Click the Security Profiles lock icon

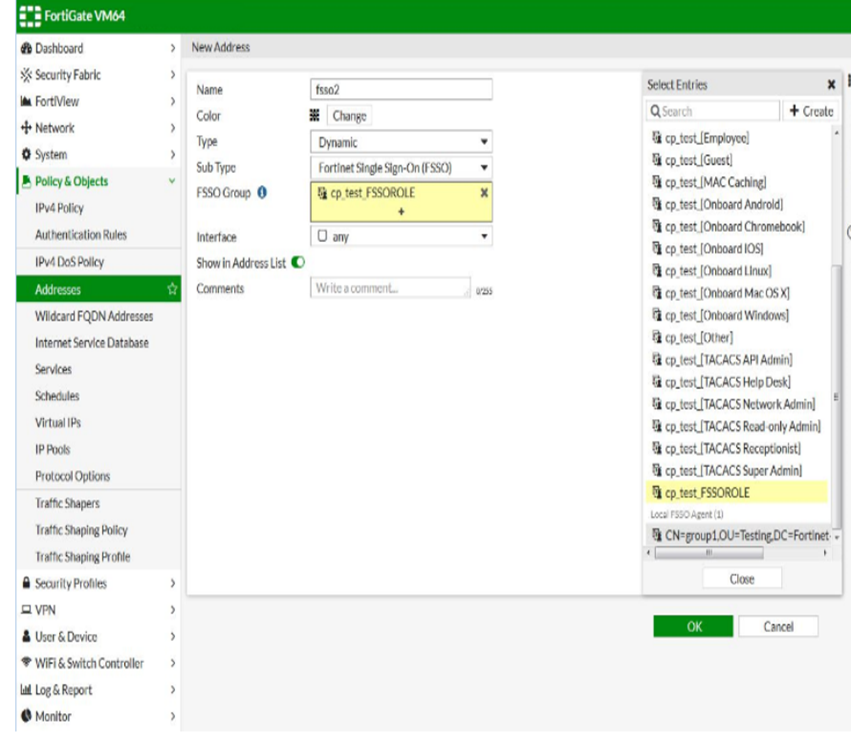pyautogui.click(x=26, y=583)
